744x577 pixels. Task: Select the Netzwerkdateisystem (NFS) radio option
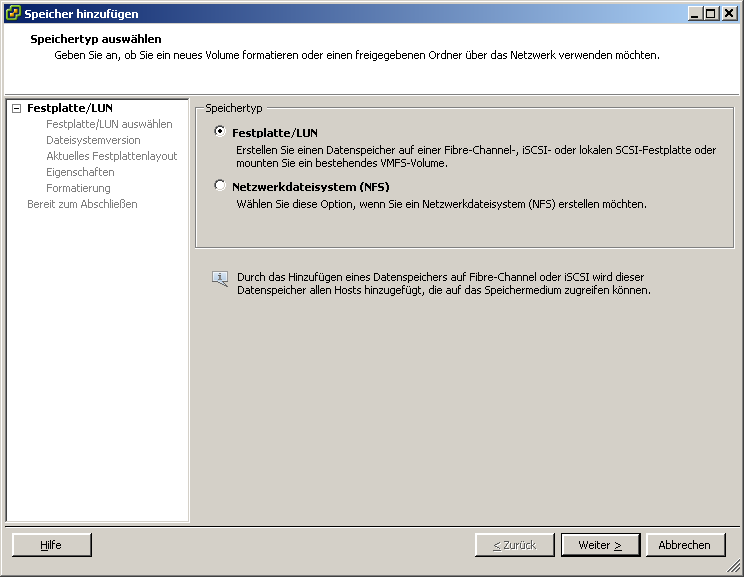(x=220, y=185)
